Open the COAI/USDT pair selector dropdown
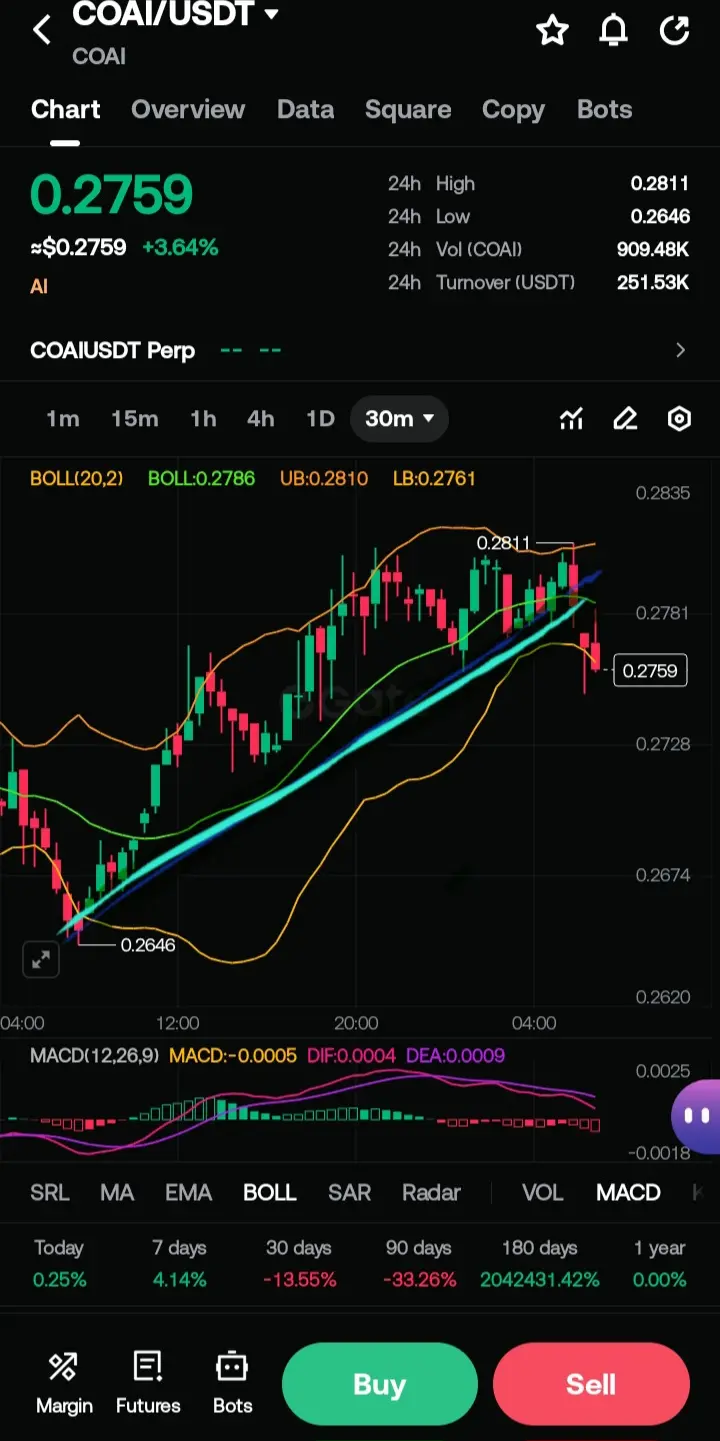This screenshot has width=720, height=1441. [176, 14]
